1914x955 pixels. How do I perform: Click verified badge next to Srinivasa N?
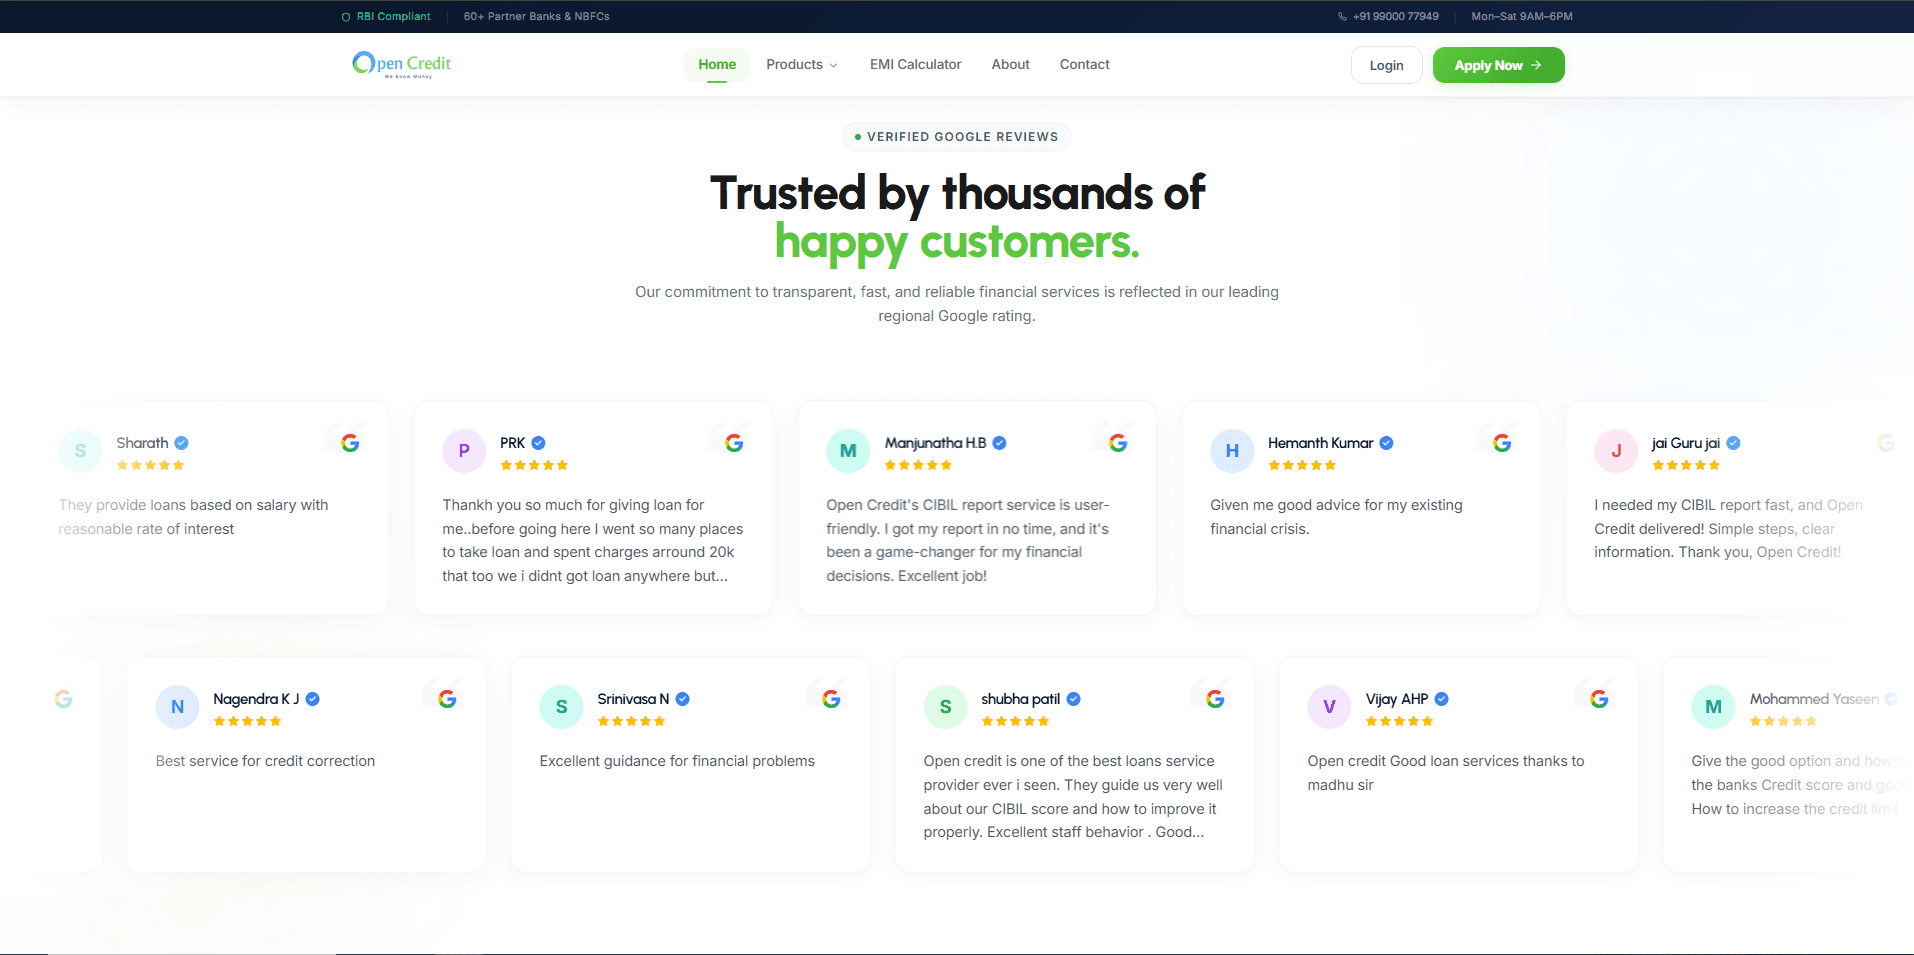[x=682, y=699]
